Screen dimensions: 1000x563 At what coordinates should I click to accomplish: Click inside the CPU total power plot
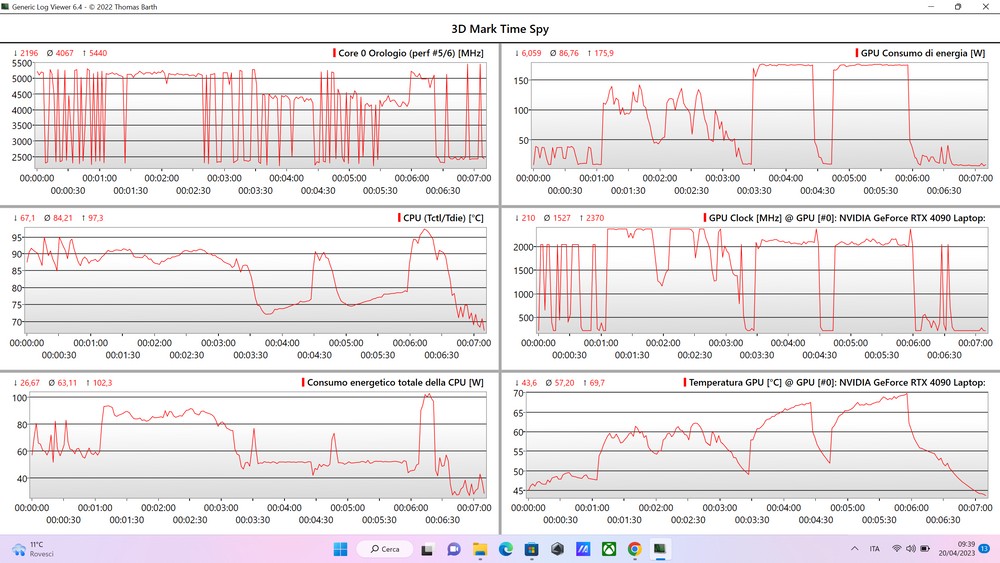tap(258, 445)
